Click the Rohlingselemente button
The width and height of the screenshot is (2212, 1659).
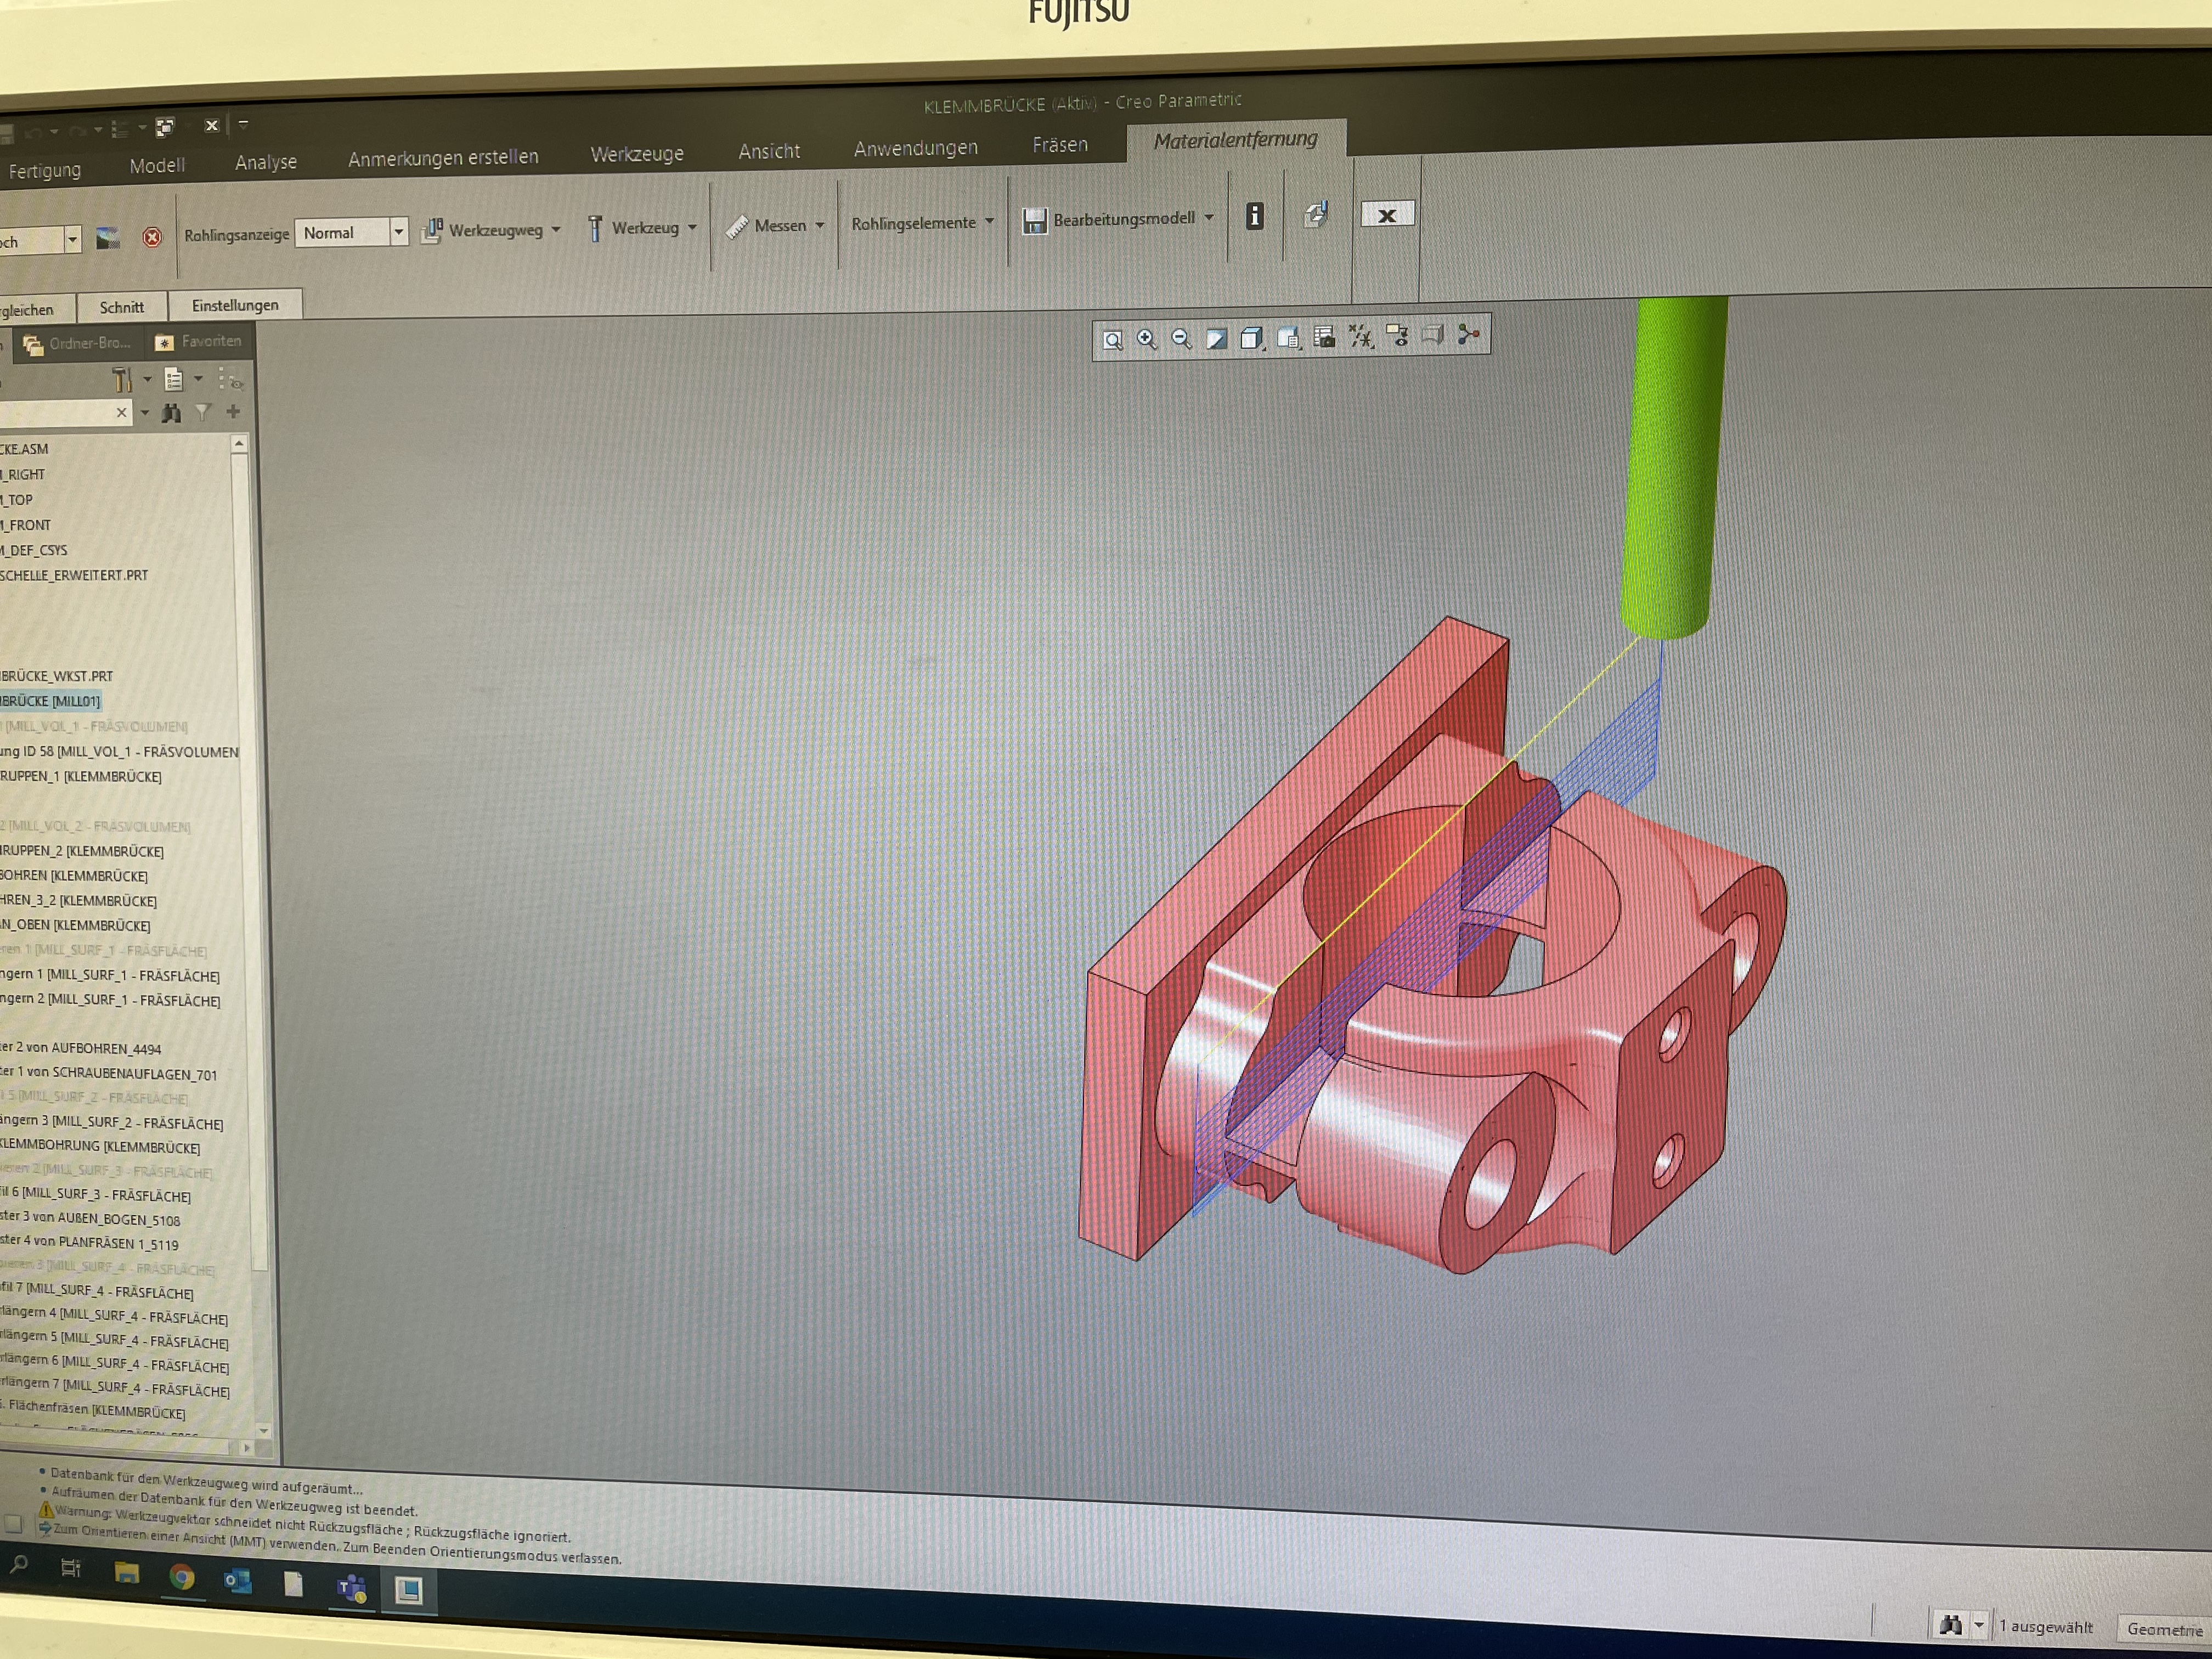coord(913,223)
